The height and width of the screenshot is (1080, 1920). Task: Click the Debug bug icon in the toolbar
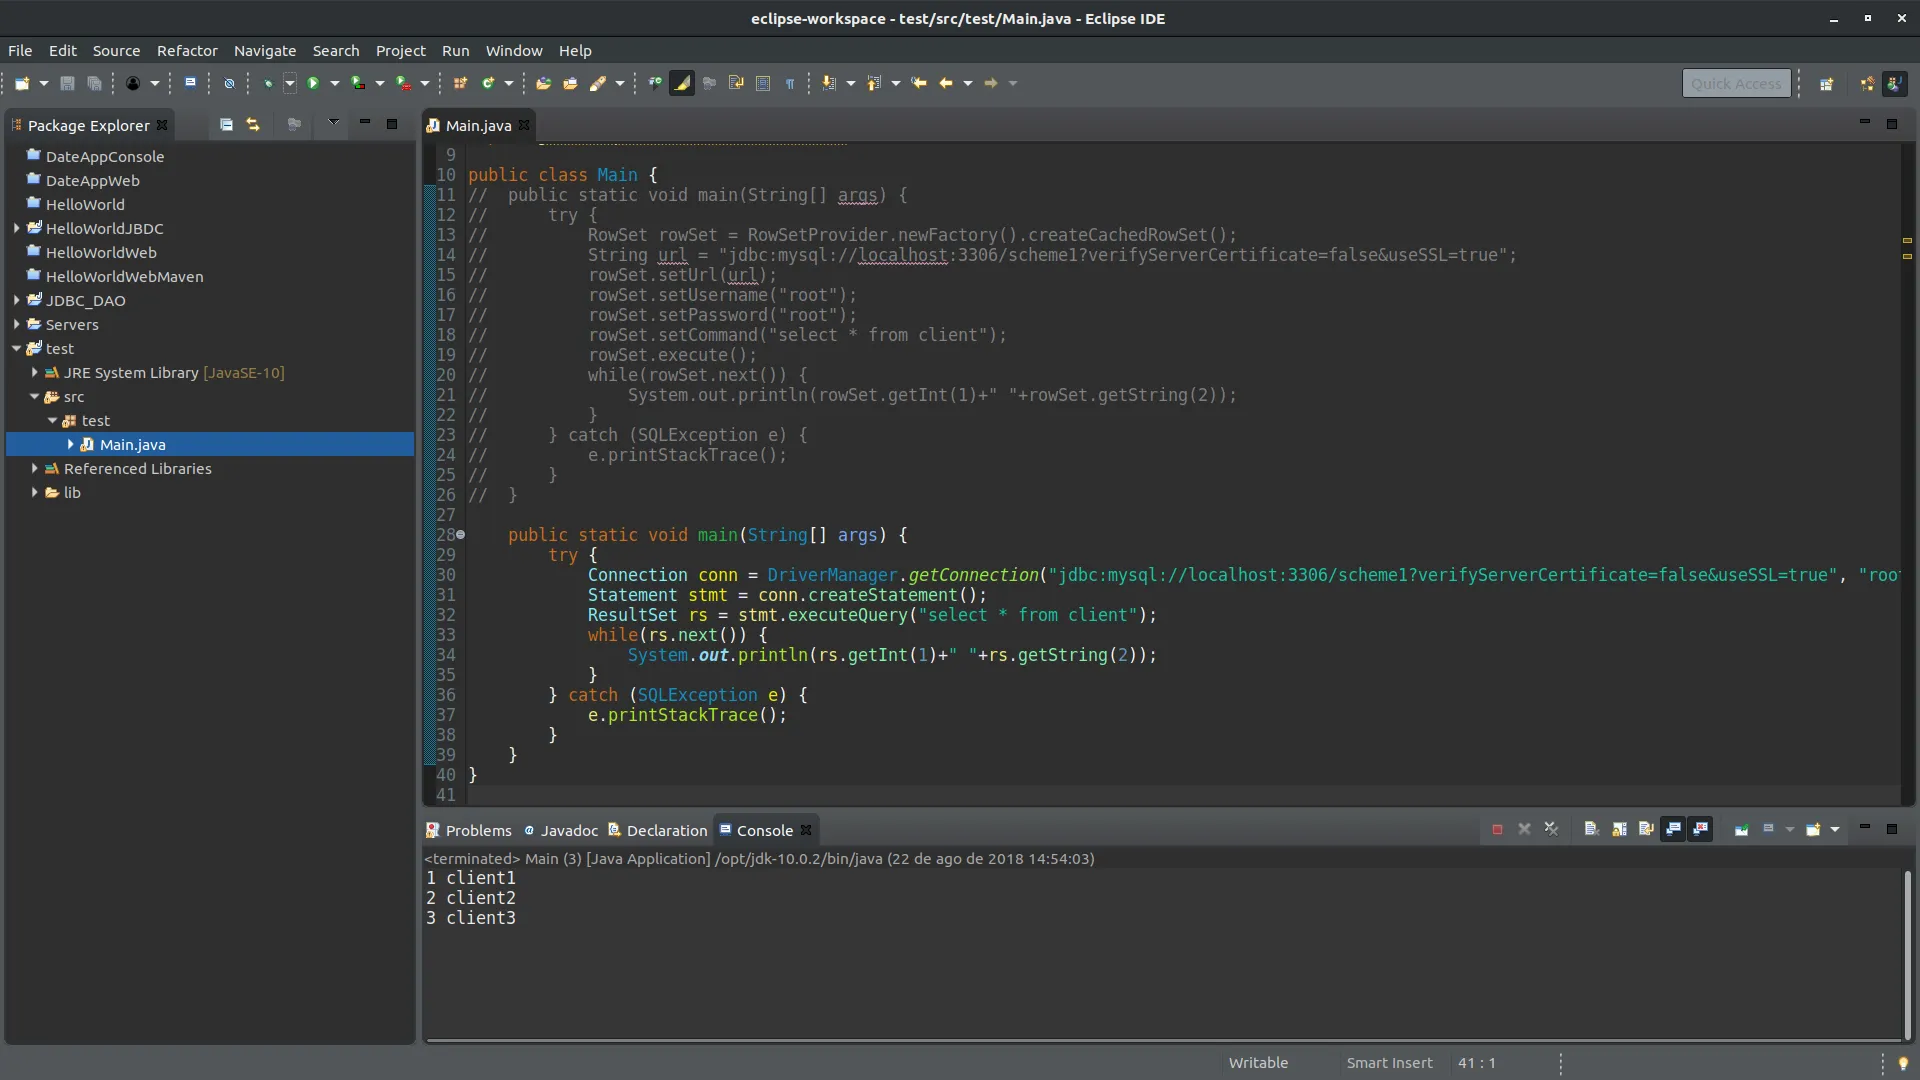[267, 84]
